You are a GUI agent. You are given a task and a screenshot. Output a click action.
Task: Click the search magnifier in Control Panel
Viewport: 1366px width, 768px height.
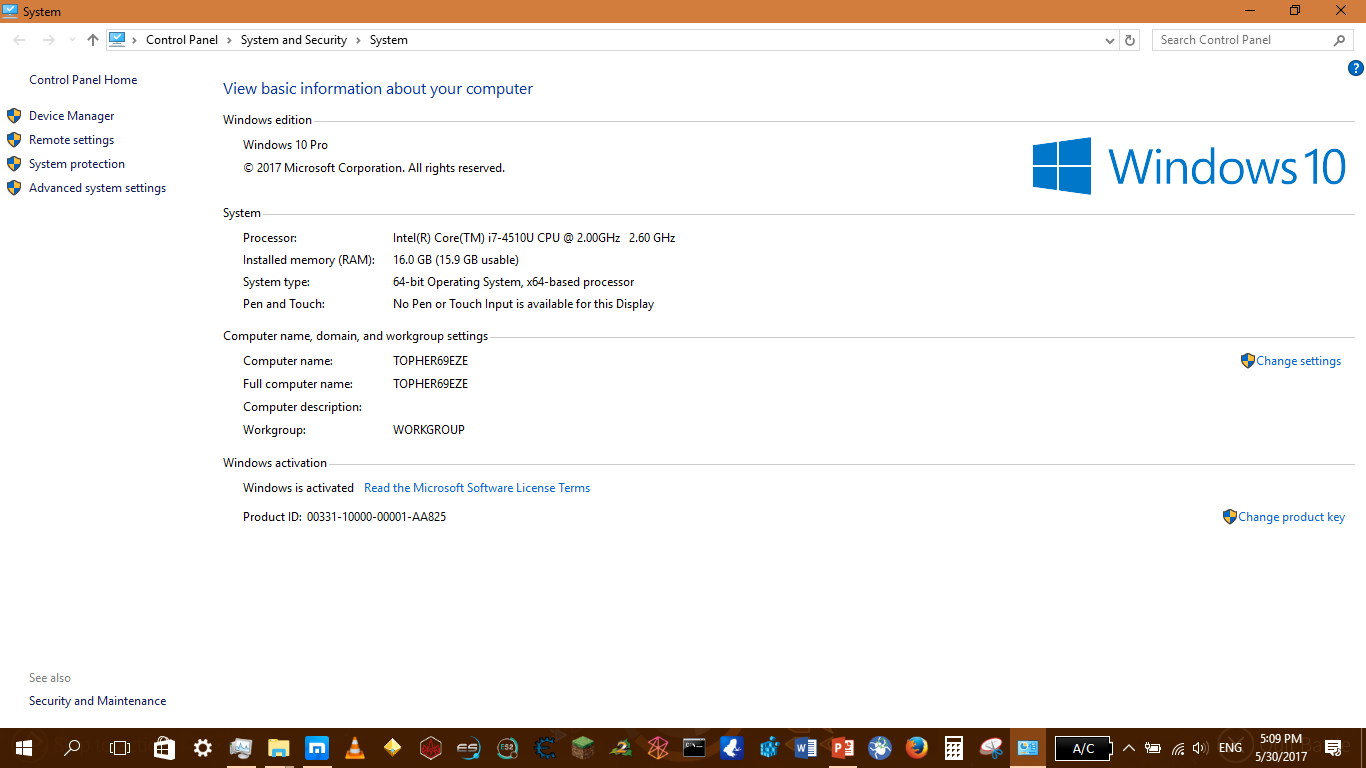click(x=1340, y=40)
